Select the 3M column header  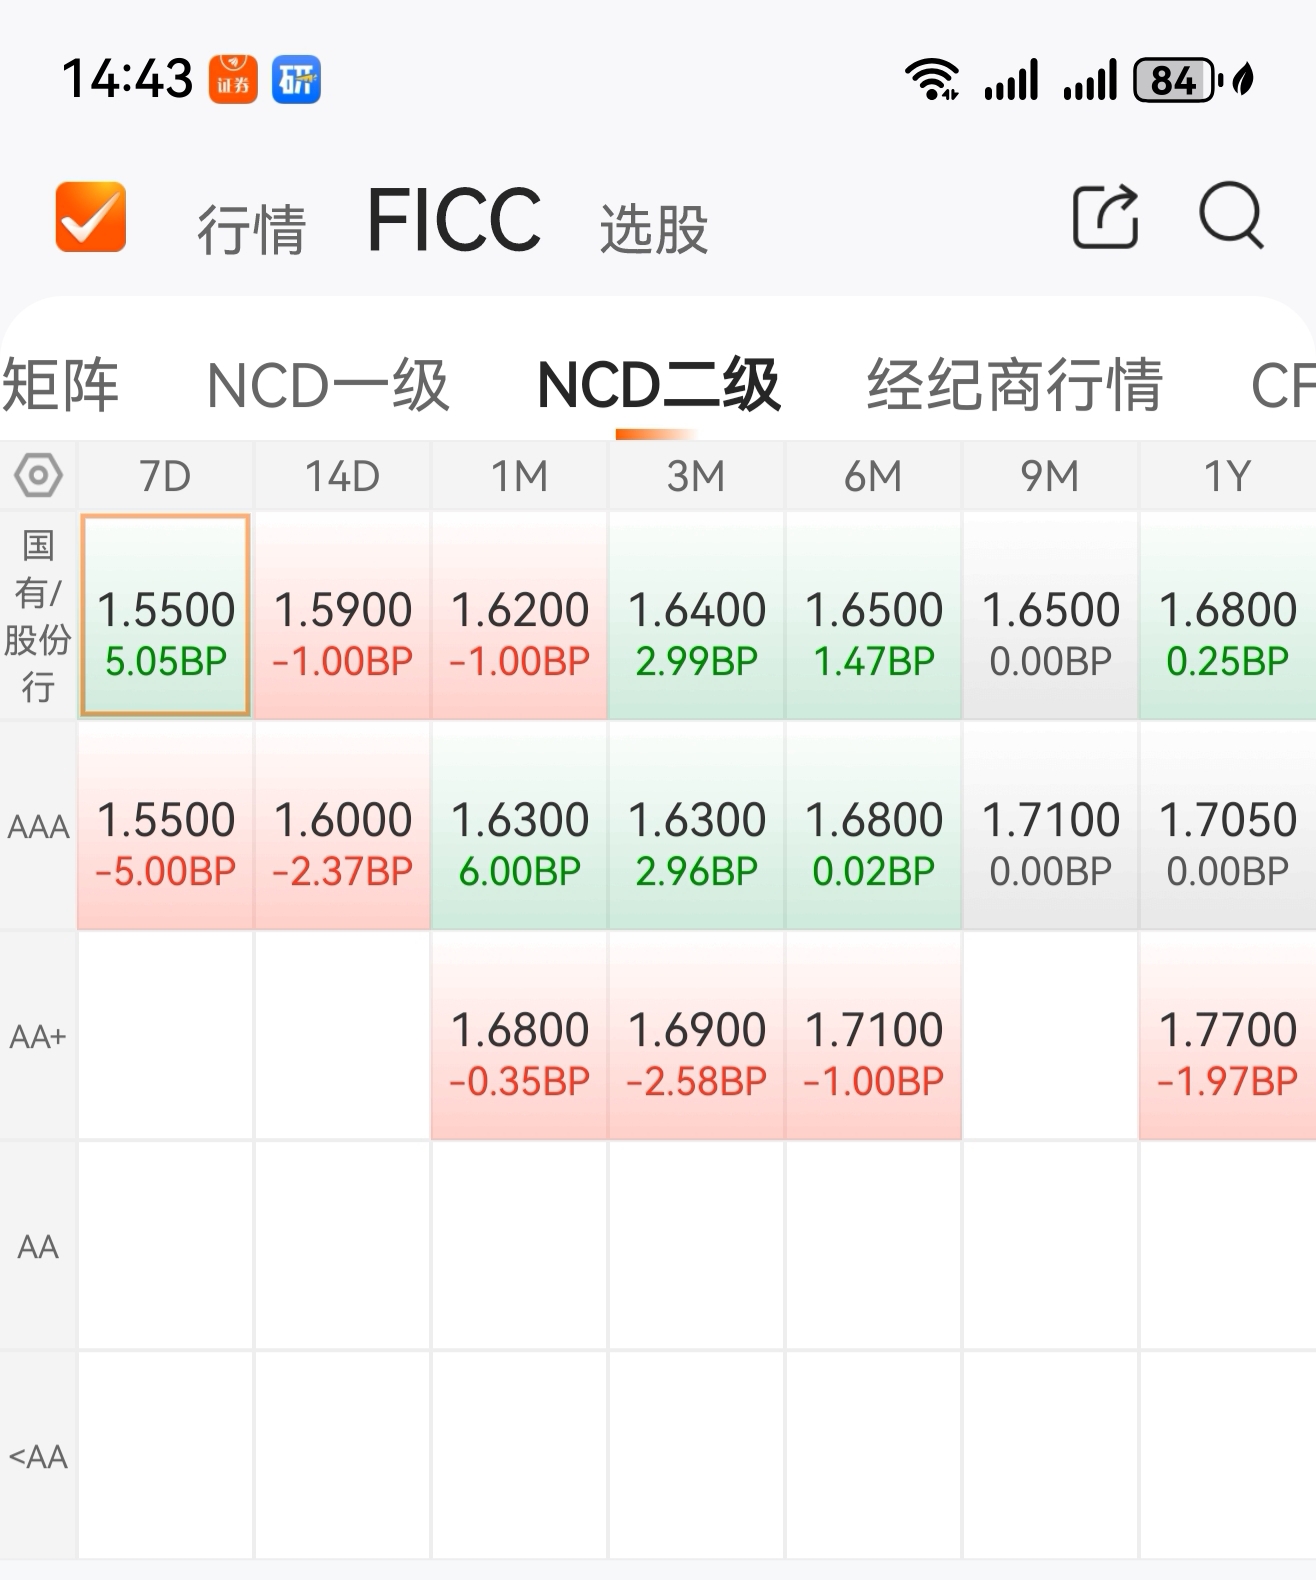(696, 476)
